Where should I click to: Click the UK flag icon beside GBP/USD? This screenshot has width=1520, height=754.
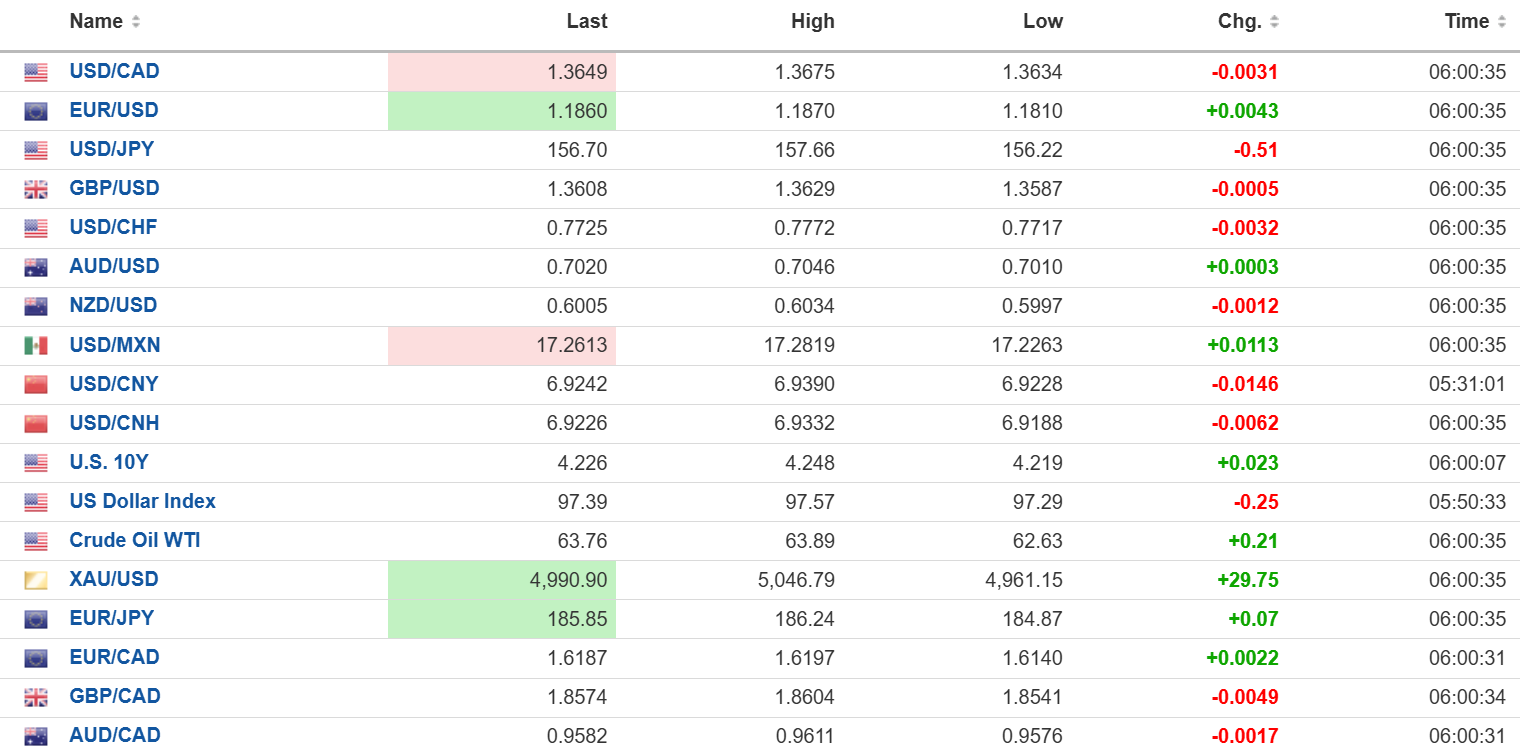(36, 189)
